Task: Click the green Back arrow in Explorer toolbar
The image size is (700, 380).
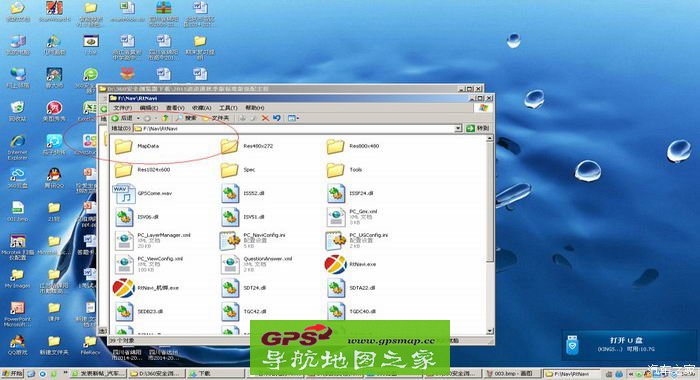Action: point(115,118)
